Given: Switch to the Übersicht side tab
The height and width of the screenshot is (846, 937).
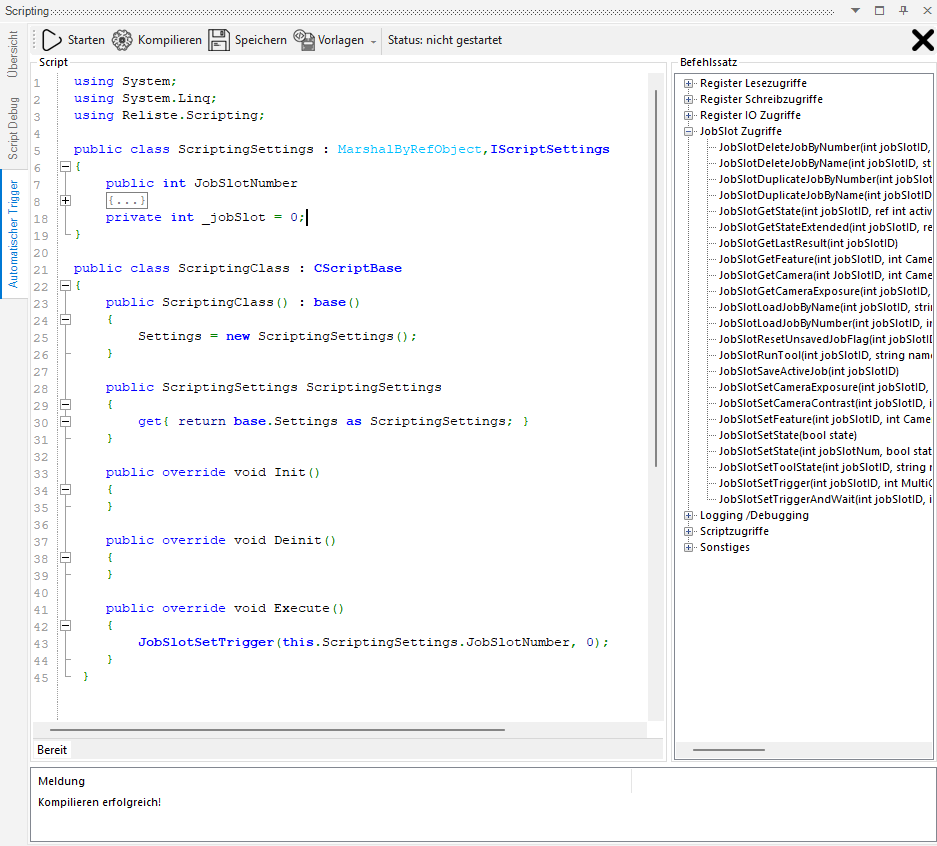Looking at the screenshot, I should [13, 54].
